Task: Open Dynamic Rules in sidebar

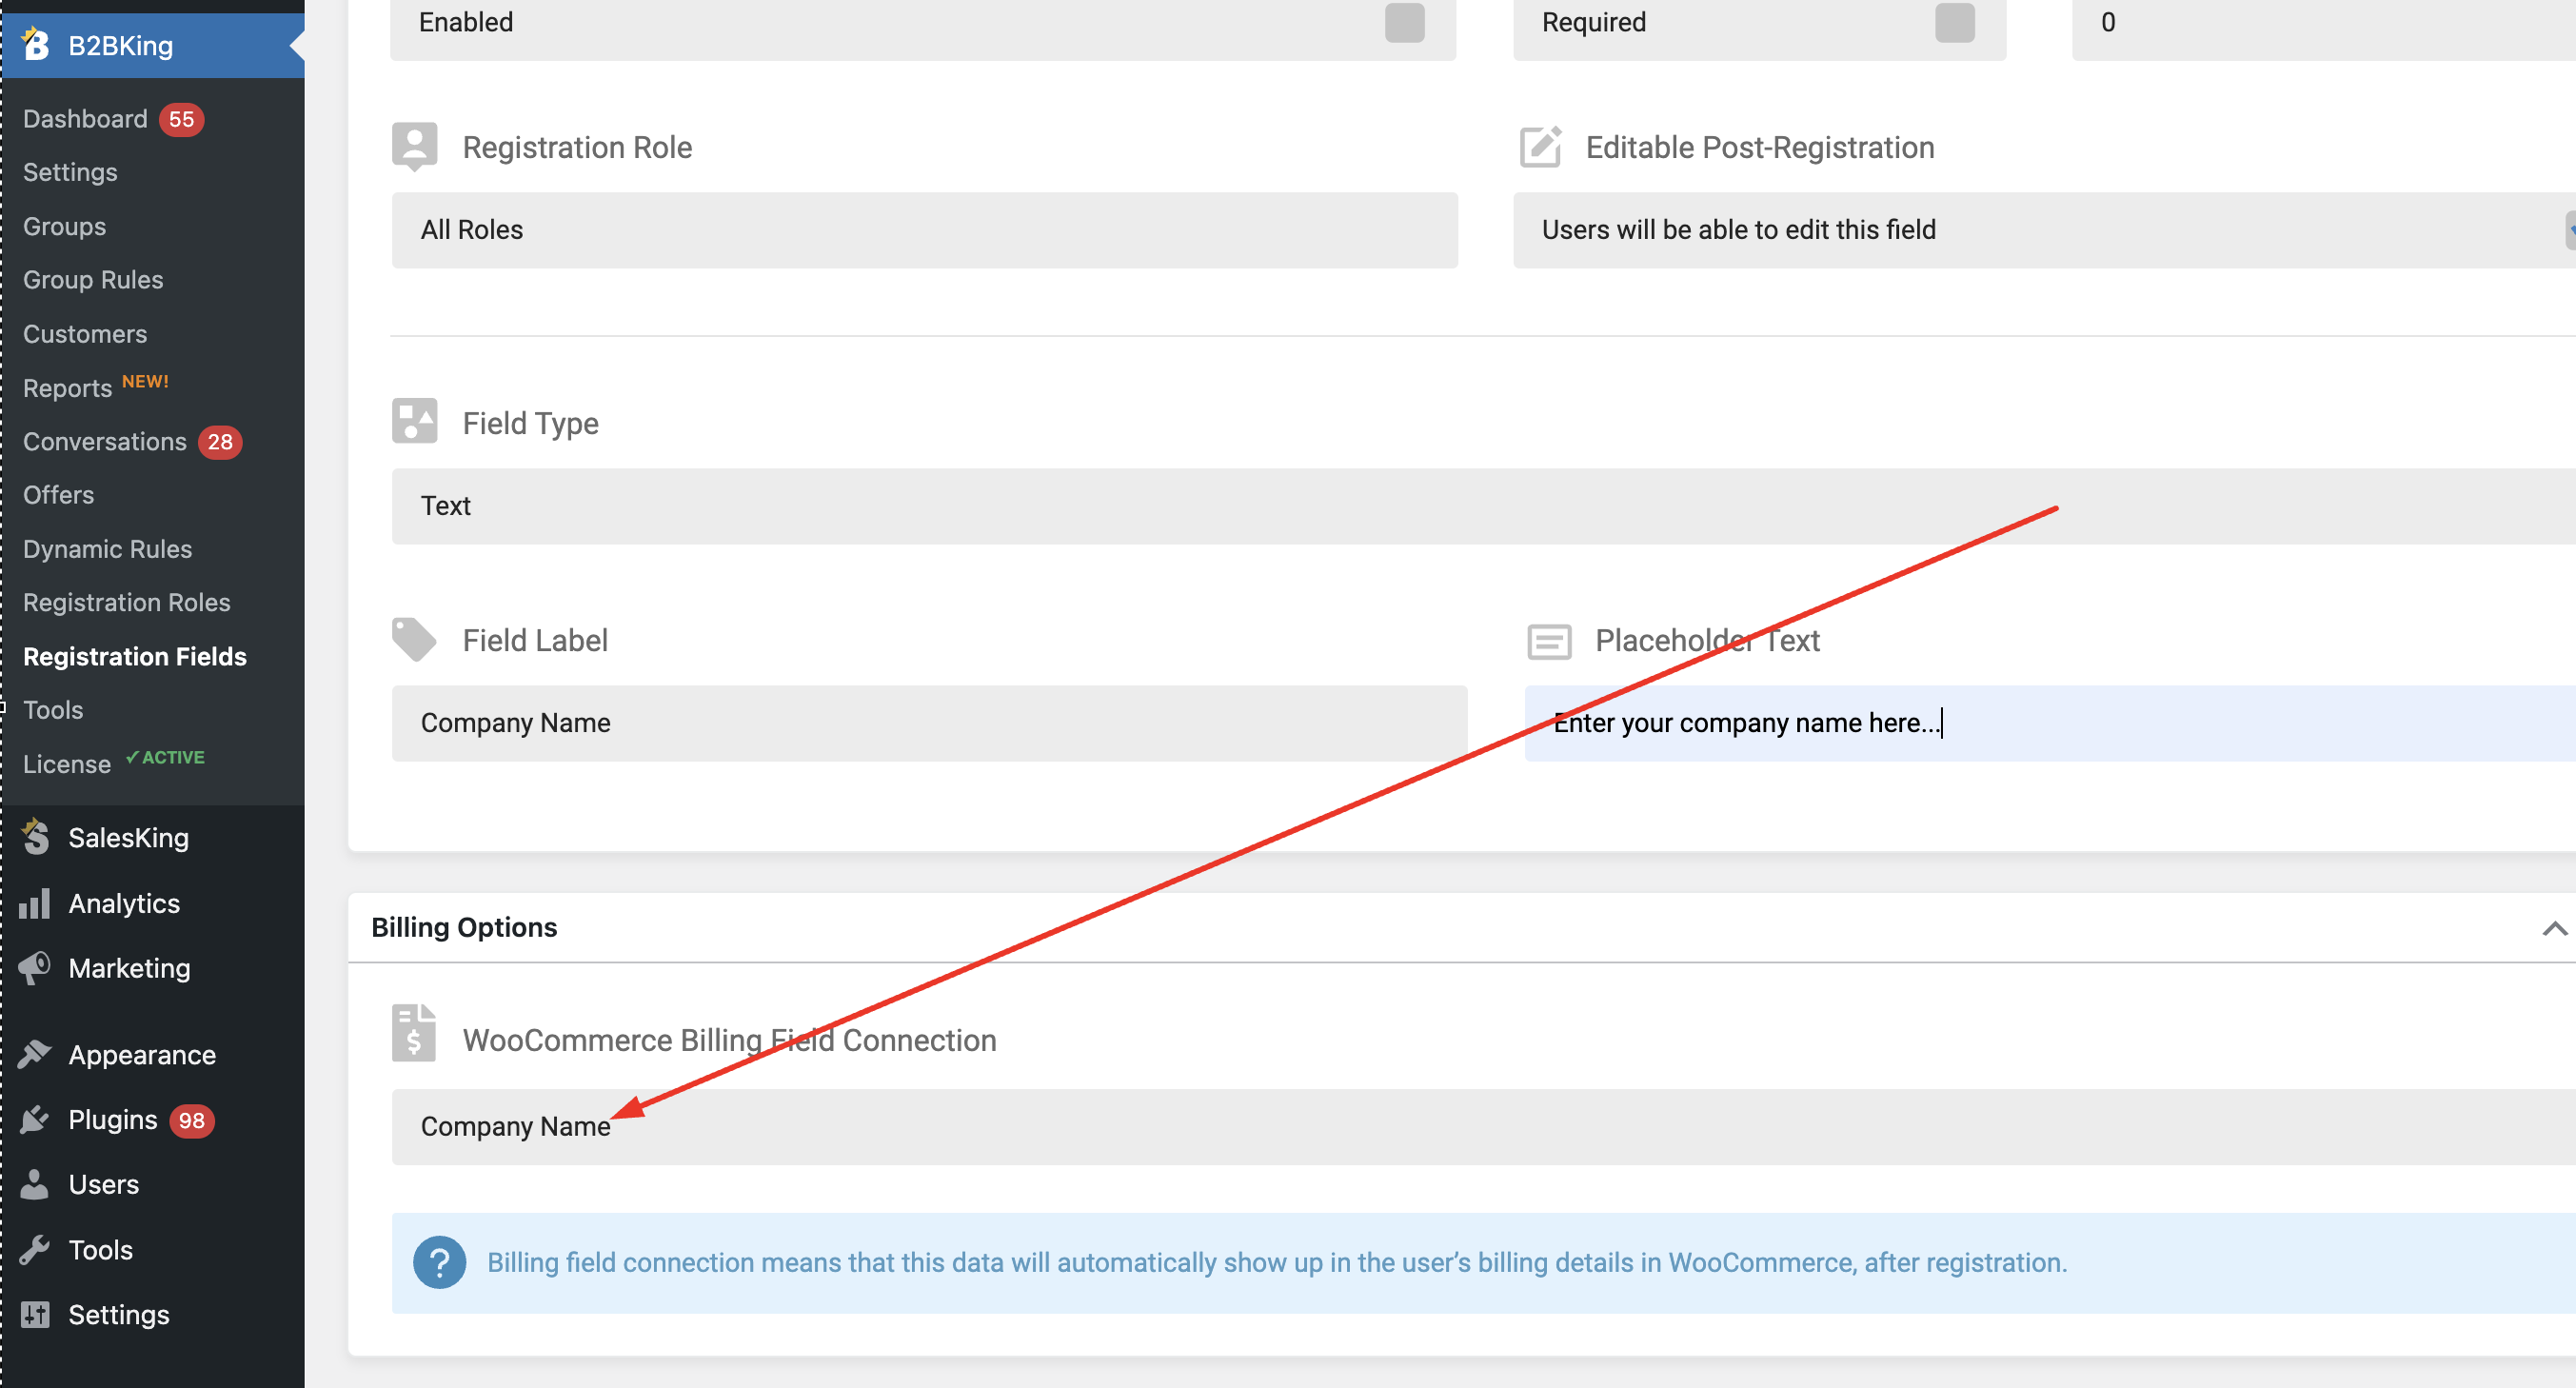Action: pyautogui.click(x=107, y=549)
